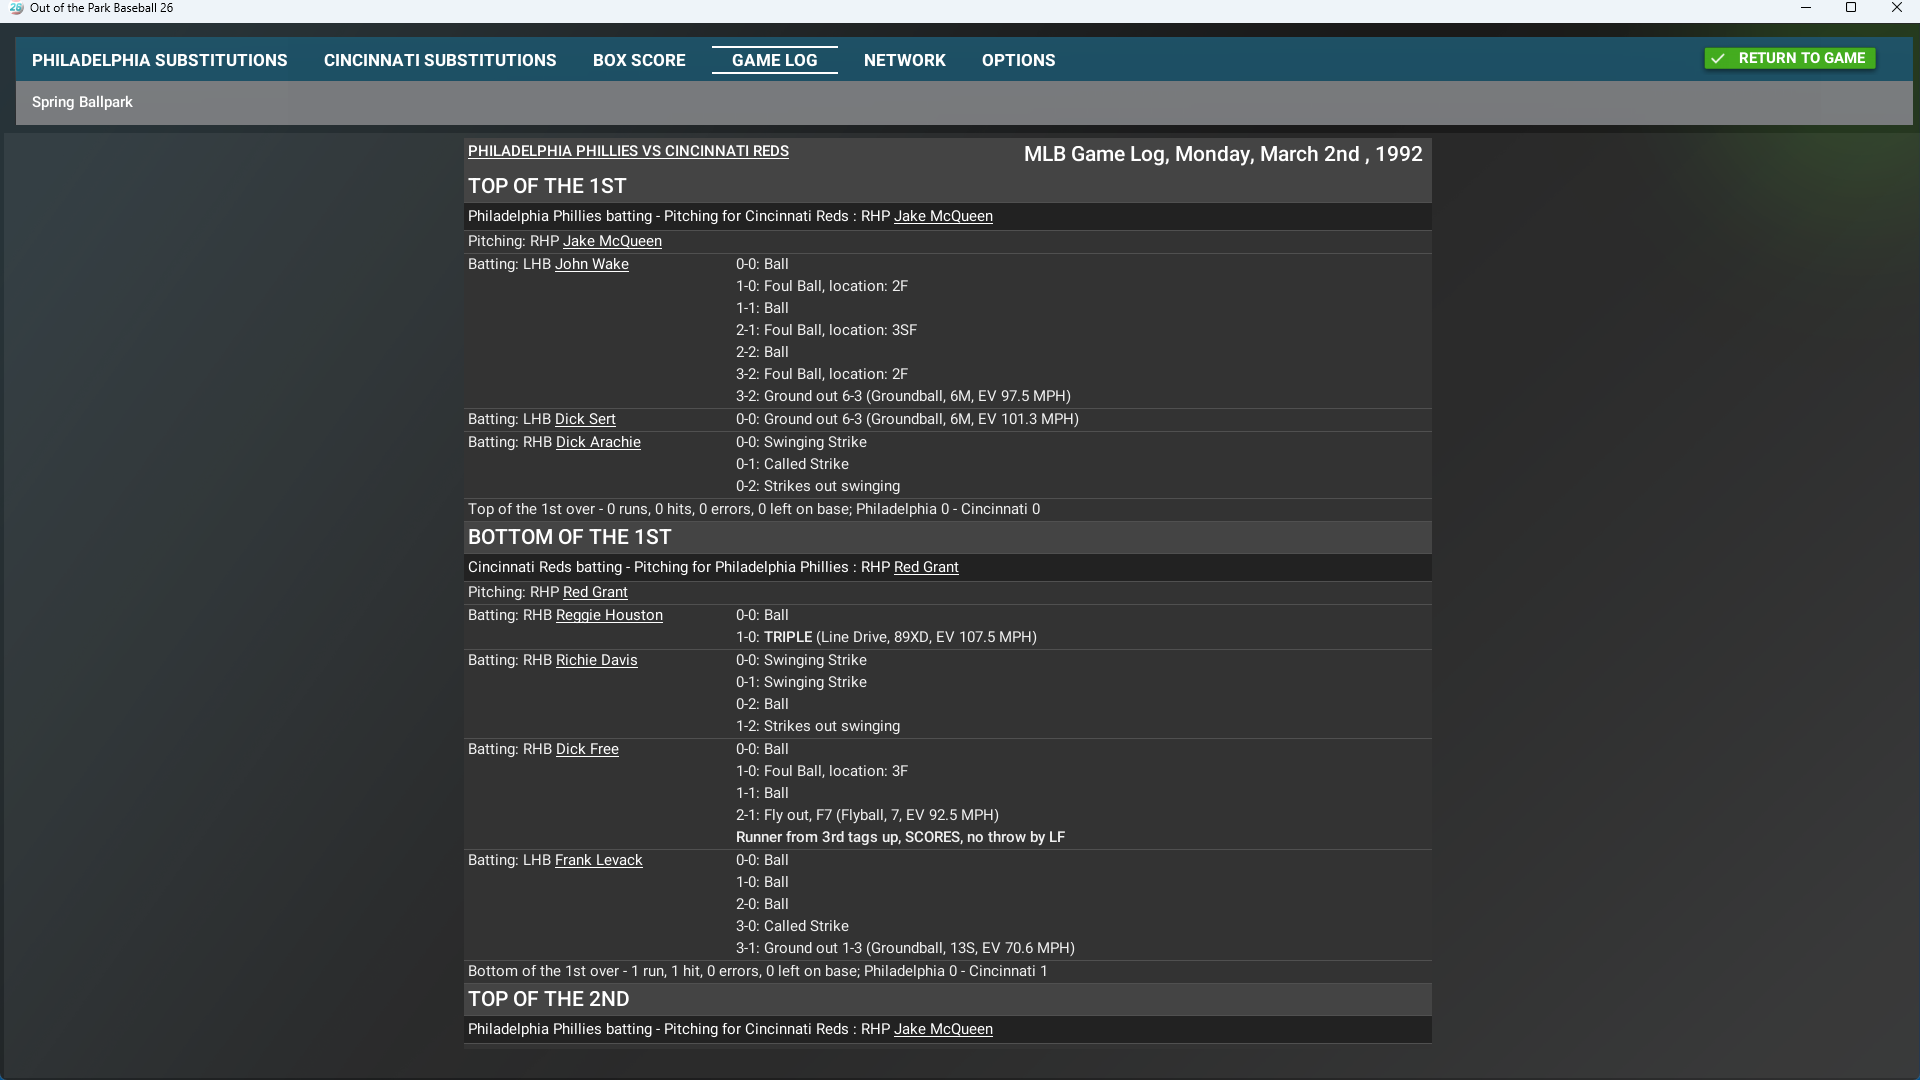Switch to the Box Score tab
Viewport: 1920px width, 1080px height.
pyautogui.click(x=638, y=60)
